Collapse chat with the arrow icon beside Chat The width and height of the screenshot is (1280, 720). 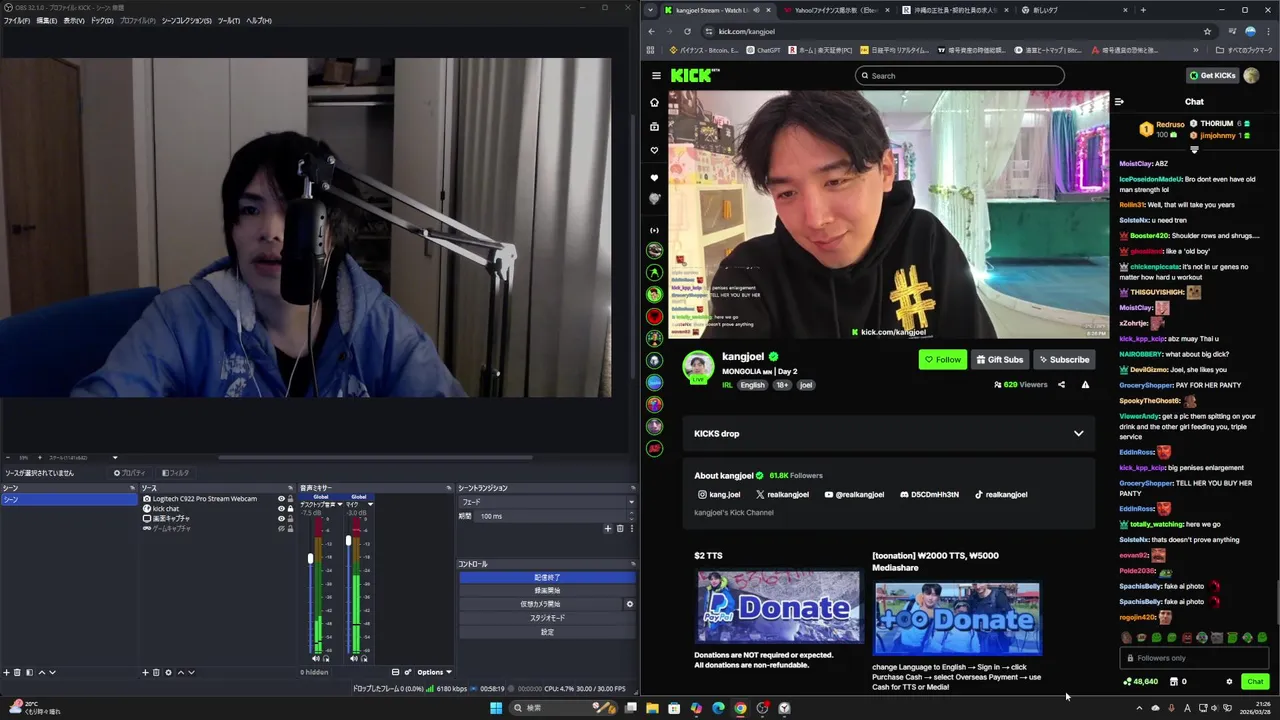tap(1119, 101)
